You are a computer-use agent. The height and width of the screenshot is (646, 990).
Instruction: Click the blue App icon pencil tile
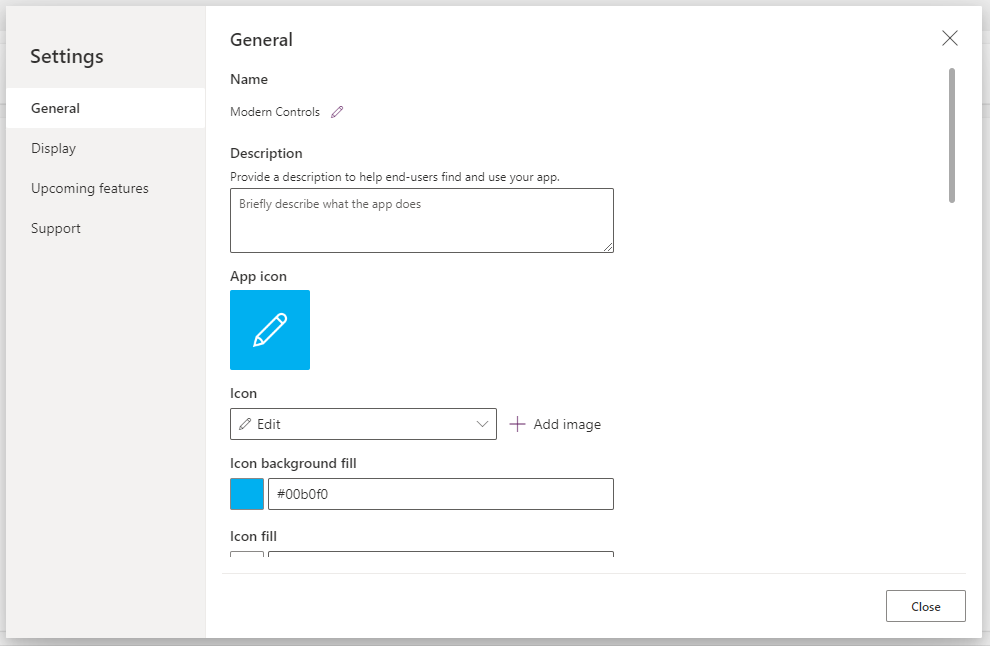[x=270, y=330]
